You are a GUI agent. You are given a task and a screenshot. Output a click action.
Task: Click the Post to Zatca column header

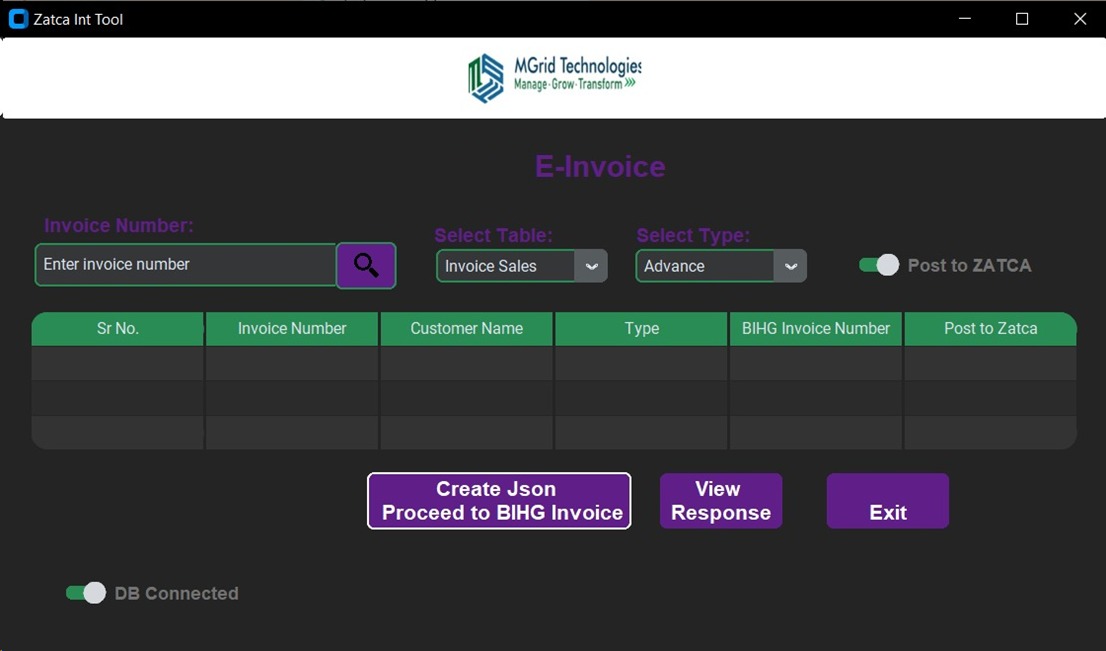click(990, 329)
